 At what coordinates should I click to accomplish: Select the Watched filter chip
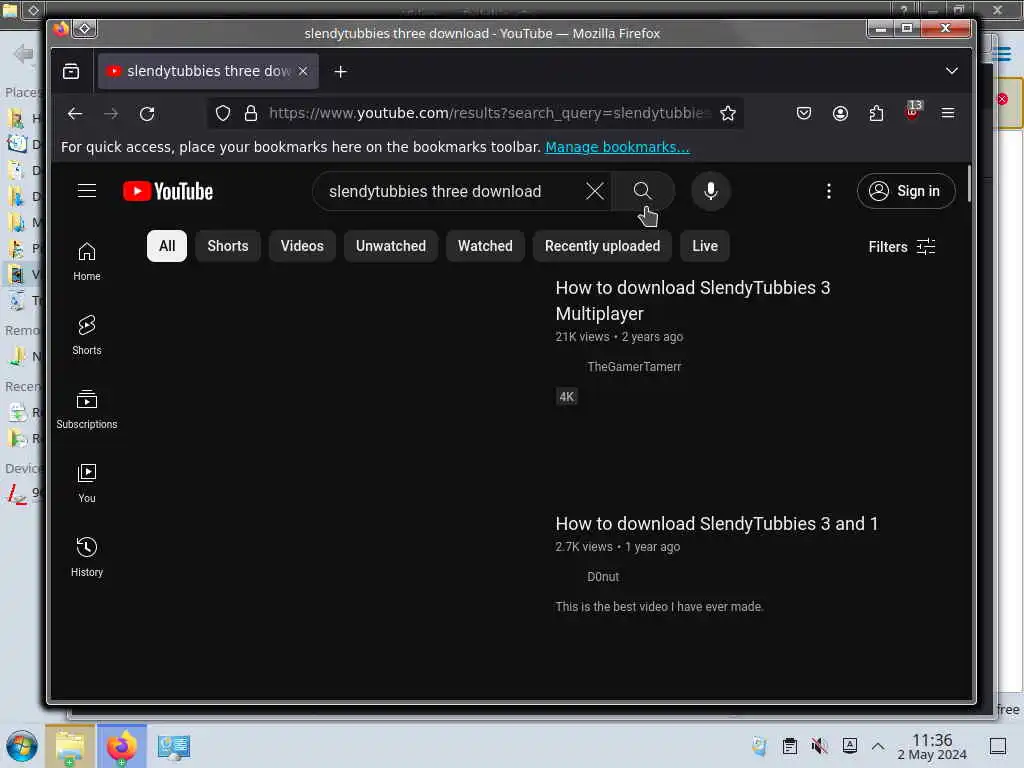point(485,246)
